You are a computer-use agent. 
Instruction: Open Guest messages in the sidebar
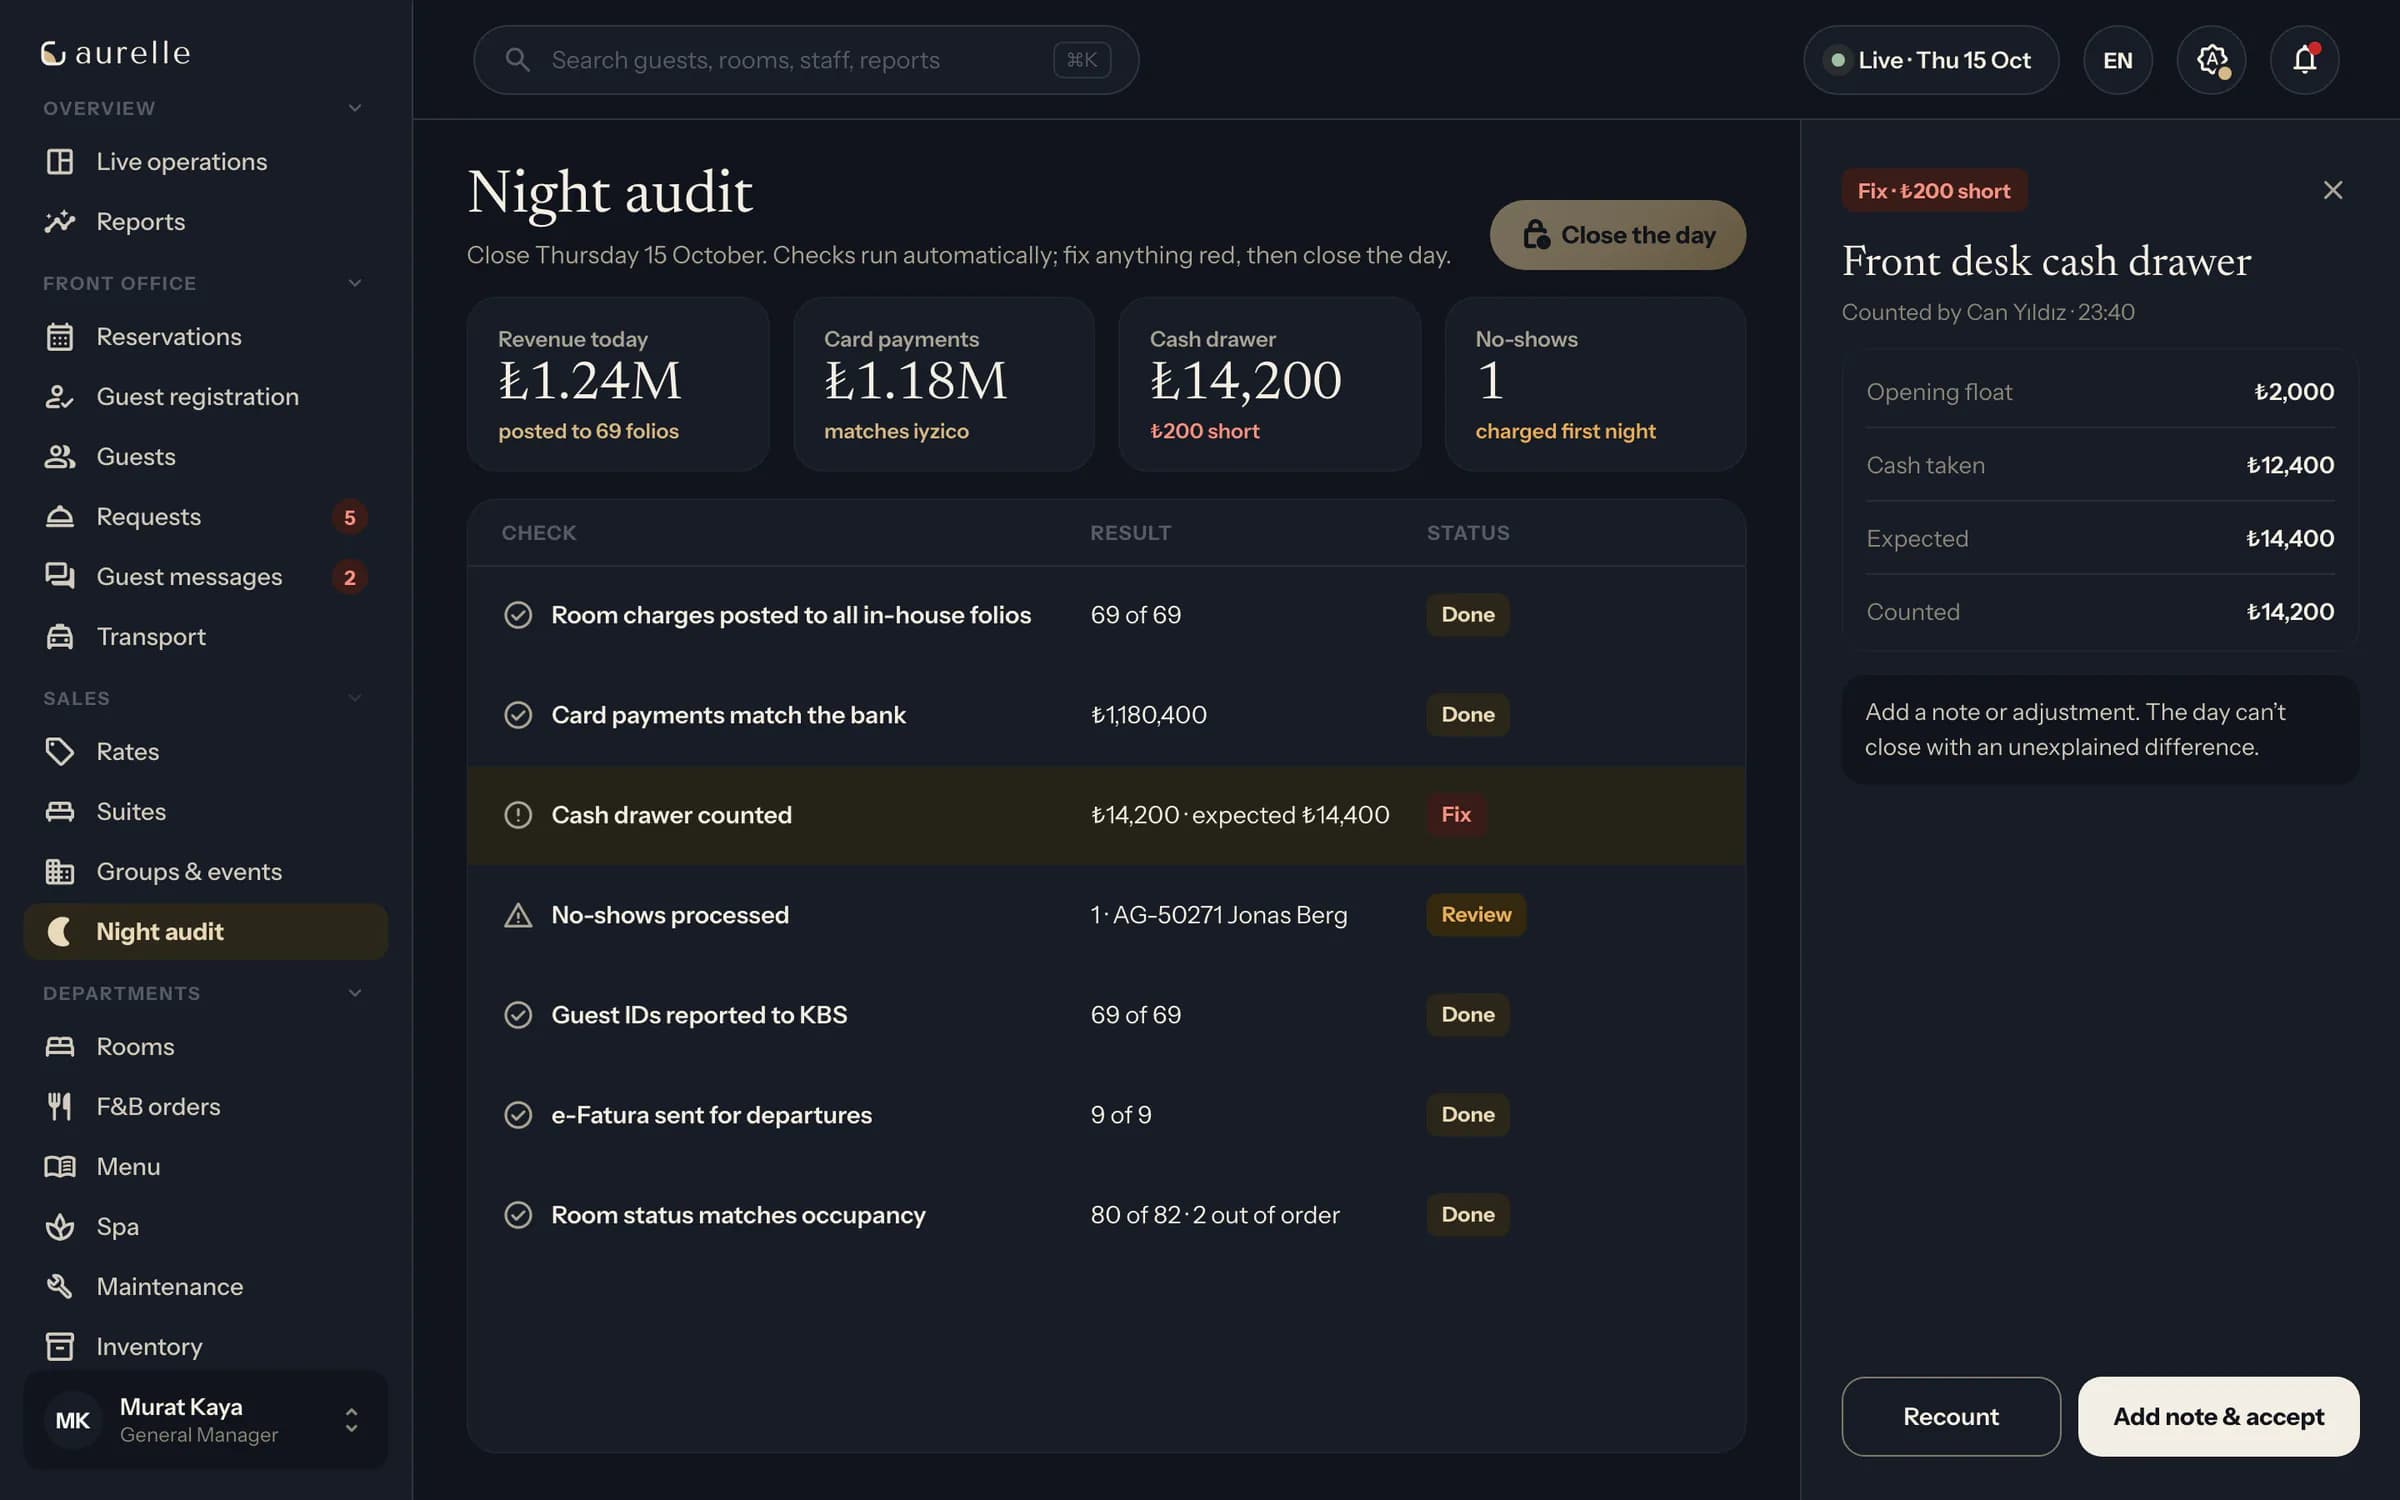(206, 577)
